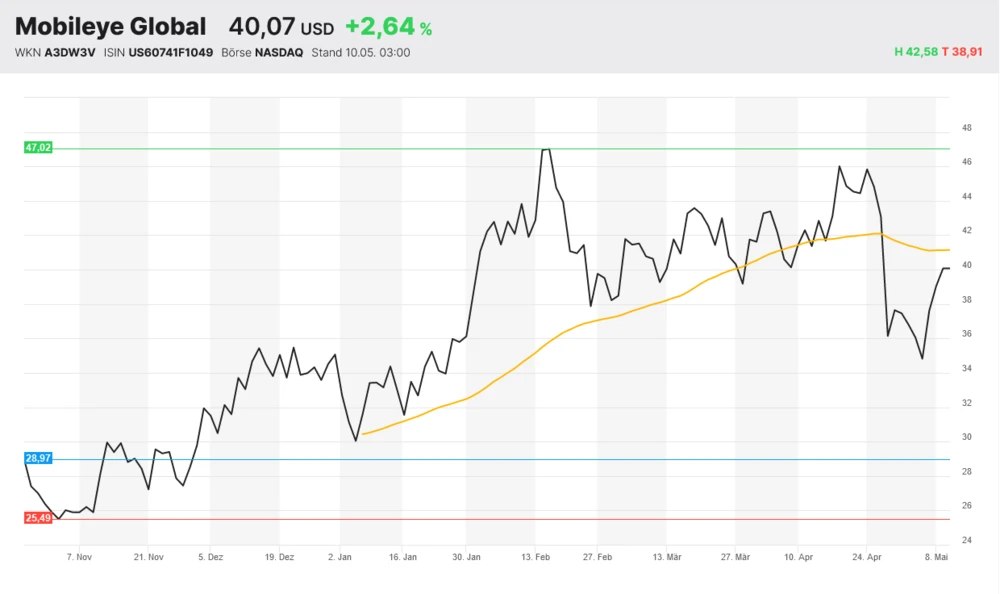
Task: Click the green 47,02 high marker label
Action: pyautogui.click(x=38, y=147)
